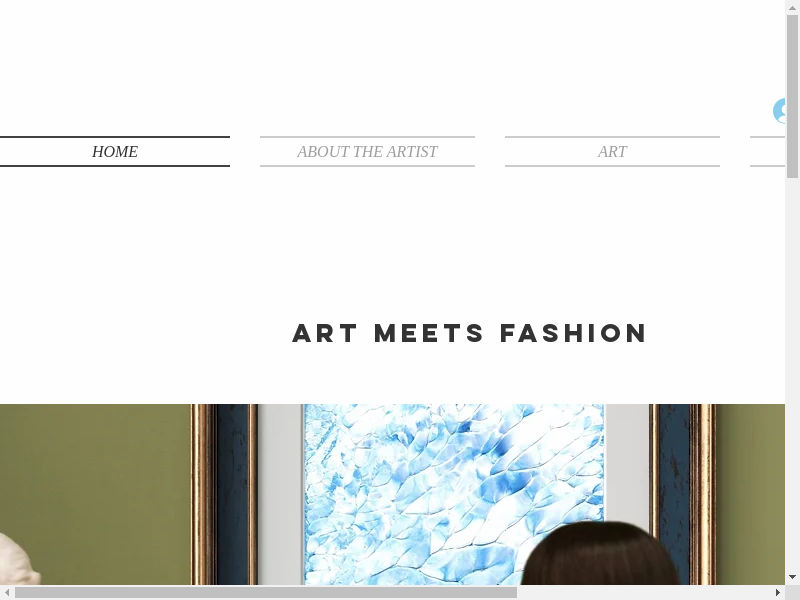Viewport: 800px width, 600px height.
Task: Click the blue user login avatar icon
Action: [779, 111]
